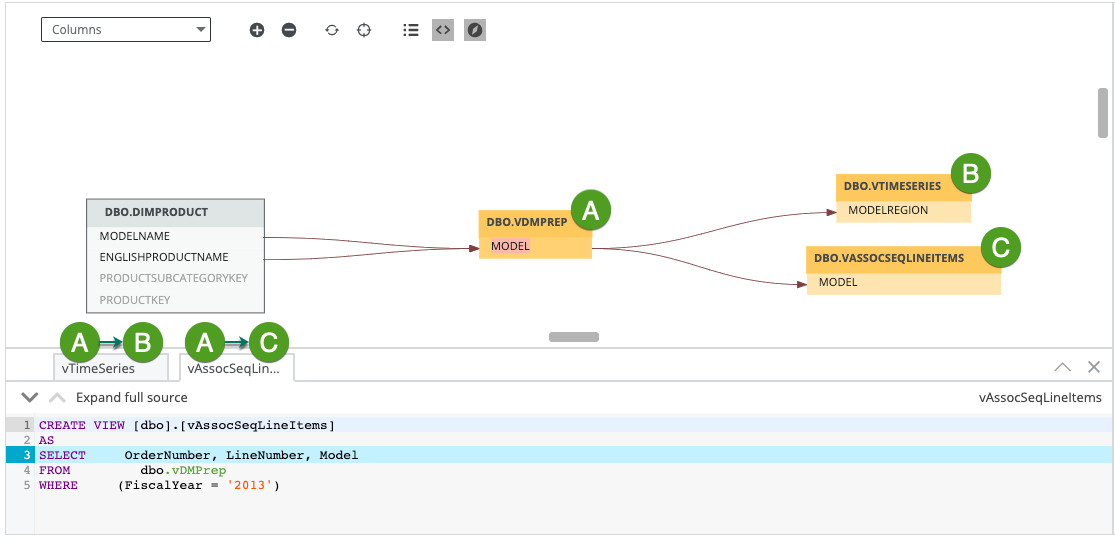Expand full source with the down chevron

[30, 397]
